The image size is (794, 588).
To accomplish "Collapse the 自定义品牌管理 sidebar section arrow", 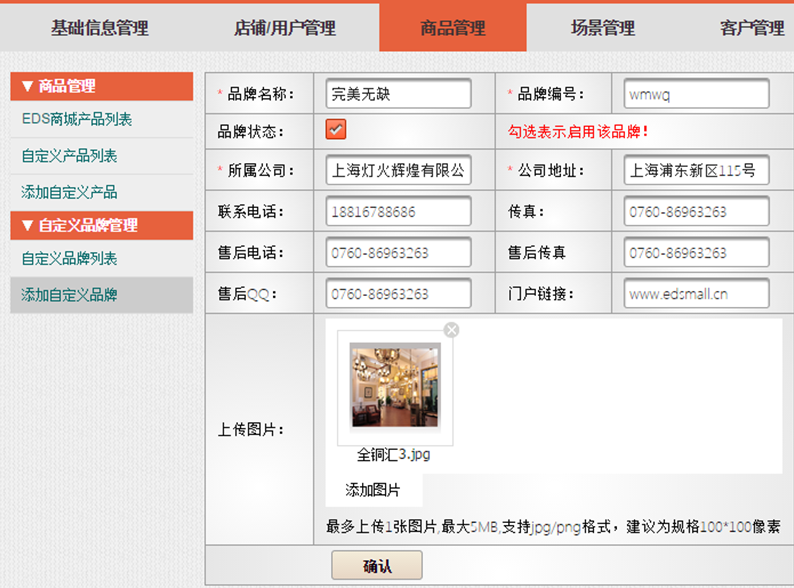I will [x=27, y=225].
